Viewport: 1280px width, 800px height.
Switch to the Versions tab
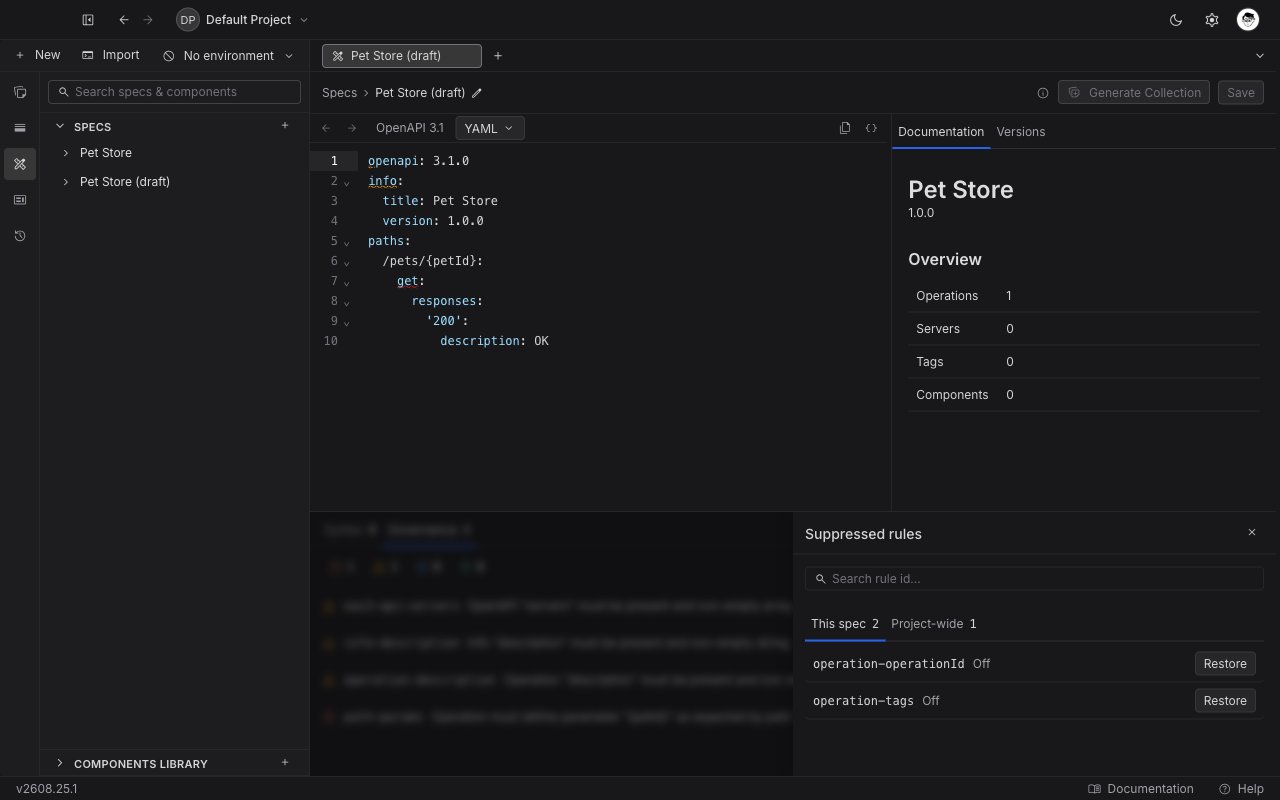click(1021, 132)
